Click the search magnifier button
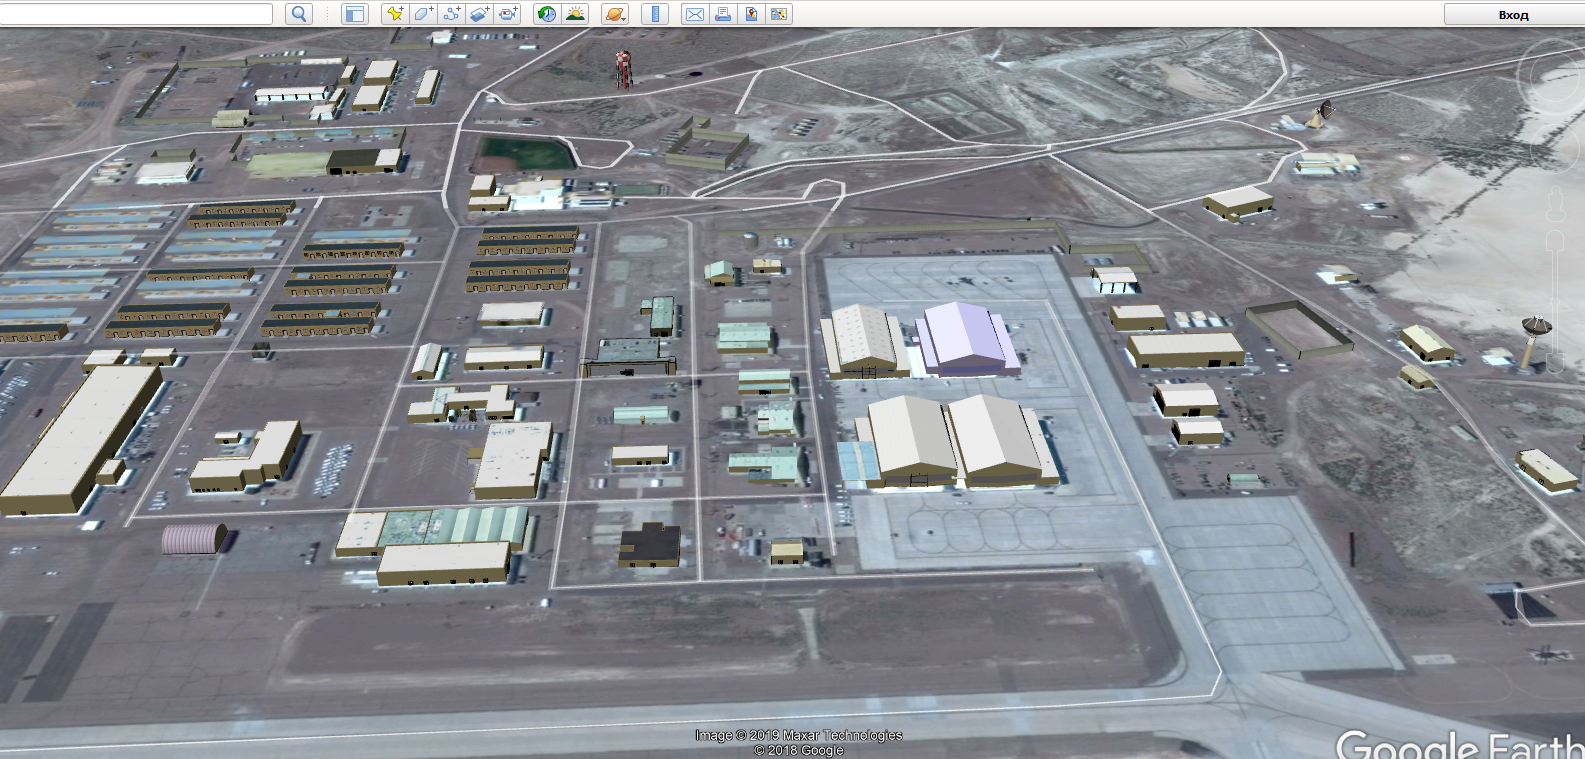The width and height of the screenshot is (1585, 759). pos(298,14)
